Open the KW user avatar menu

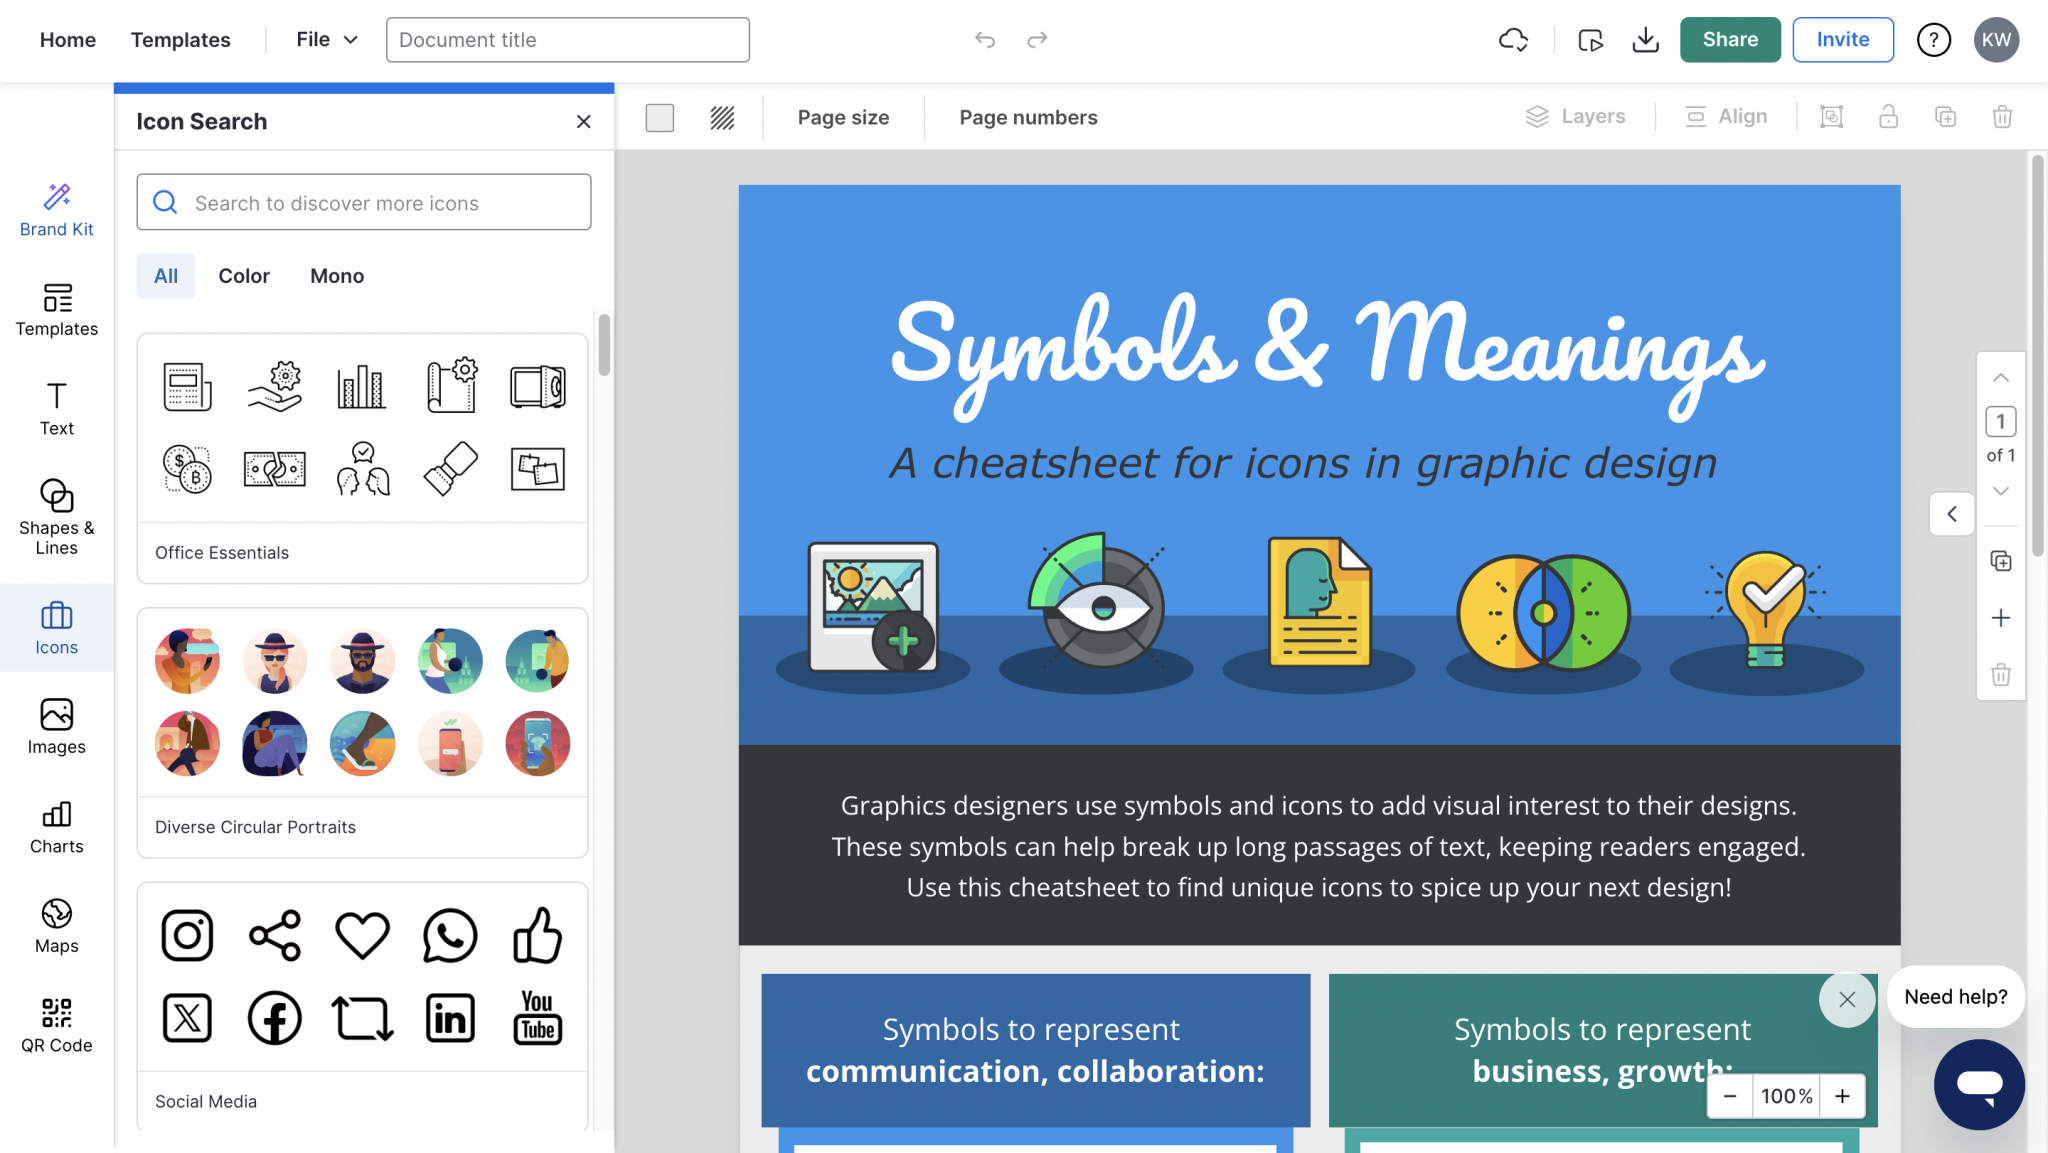(1996, 40)
